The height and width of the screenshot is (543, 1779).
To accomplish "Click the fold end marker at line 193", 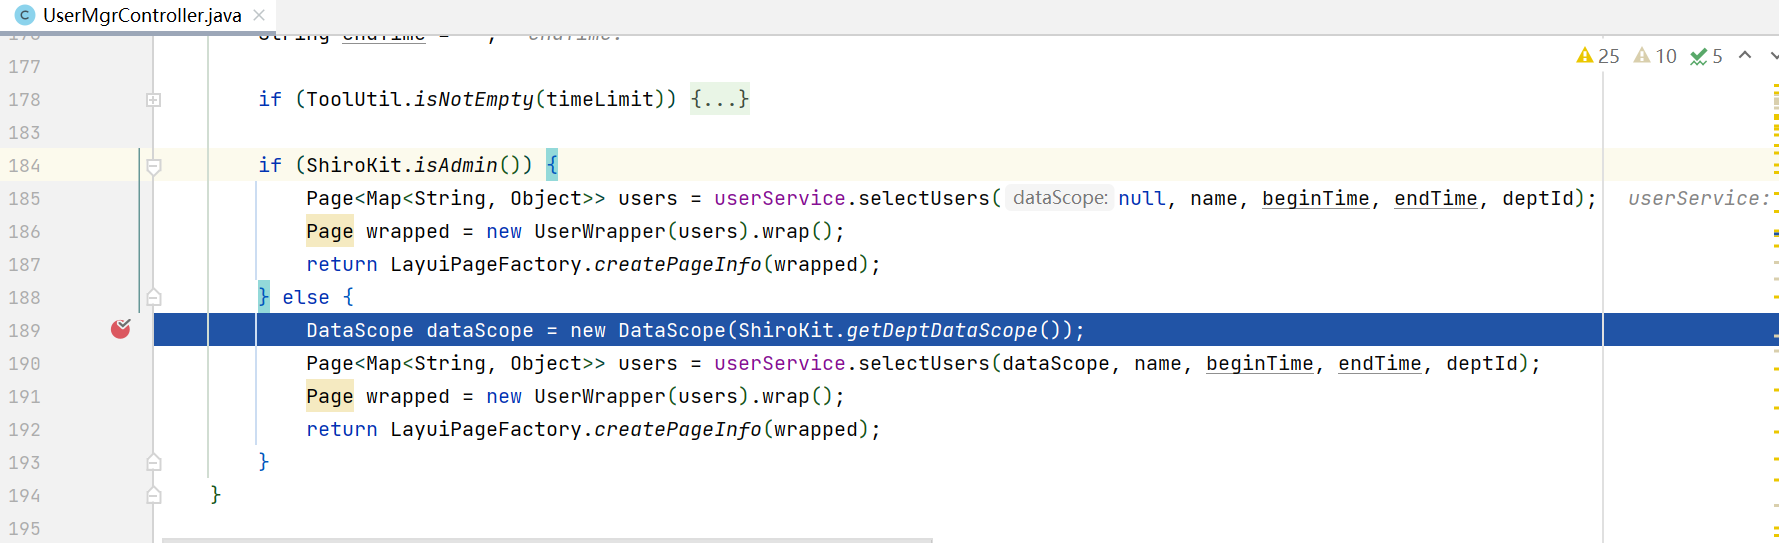I will [x=154, y=462].
